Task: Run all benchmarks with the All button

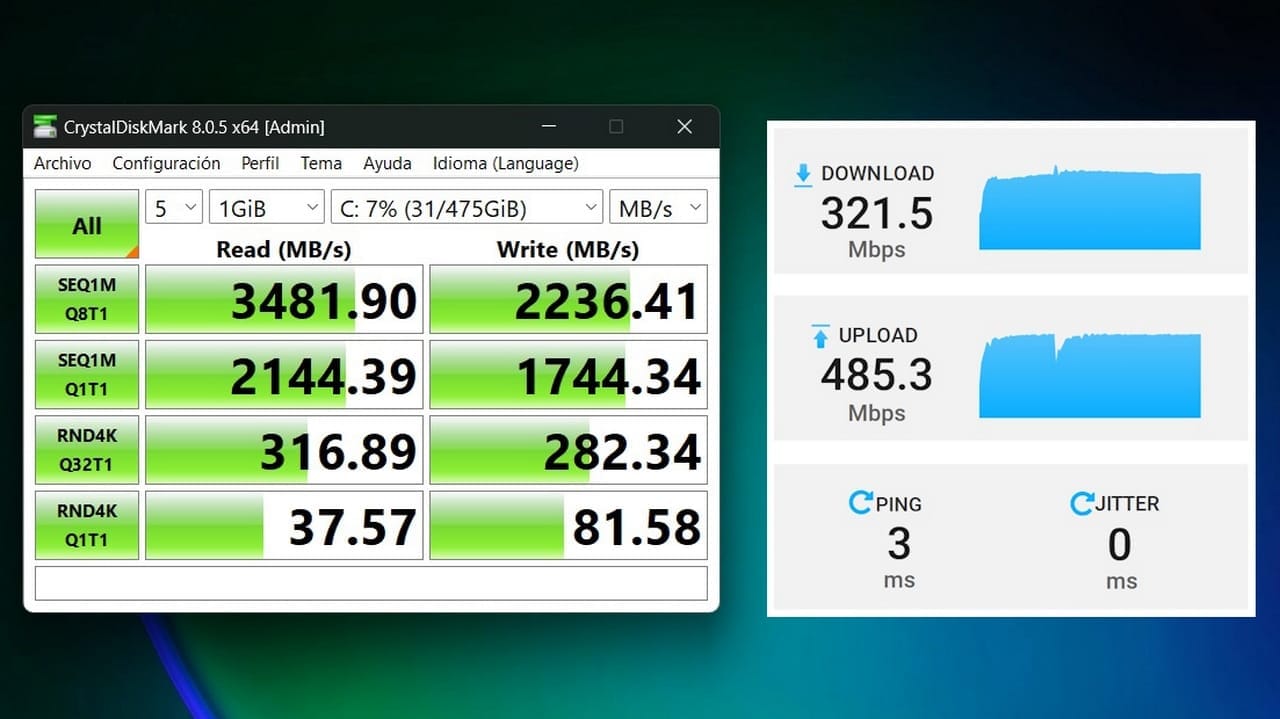Action: (87, 224)
